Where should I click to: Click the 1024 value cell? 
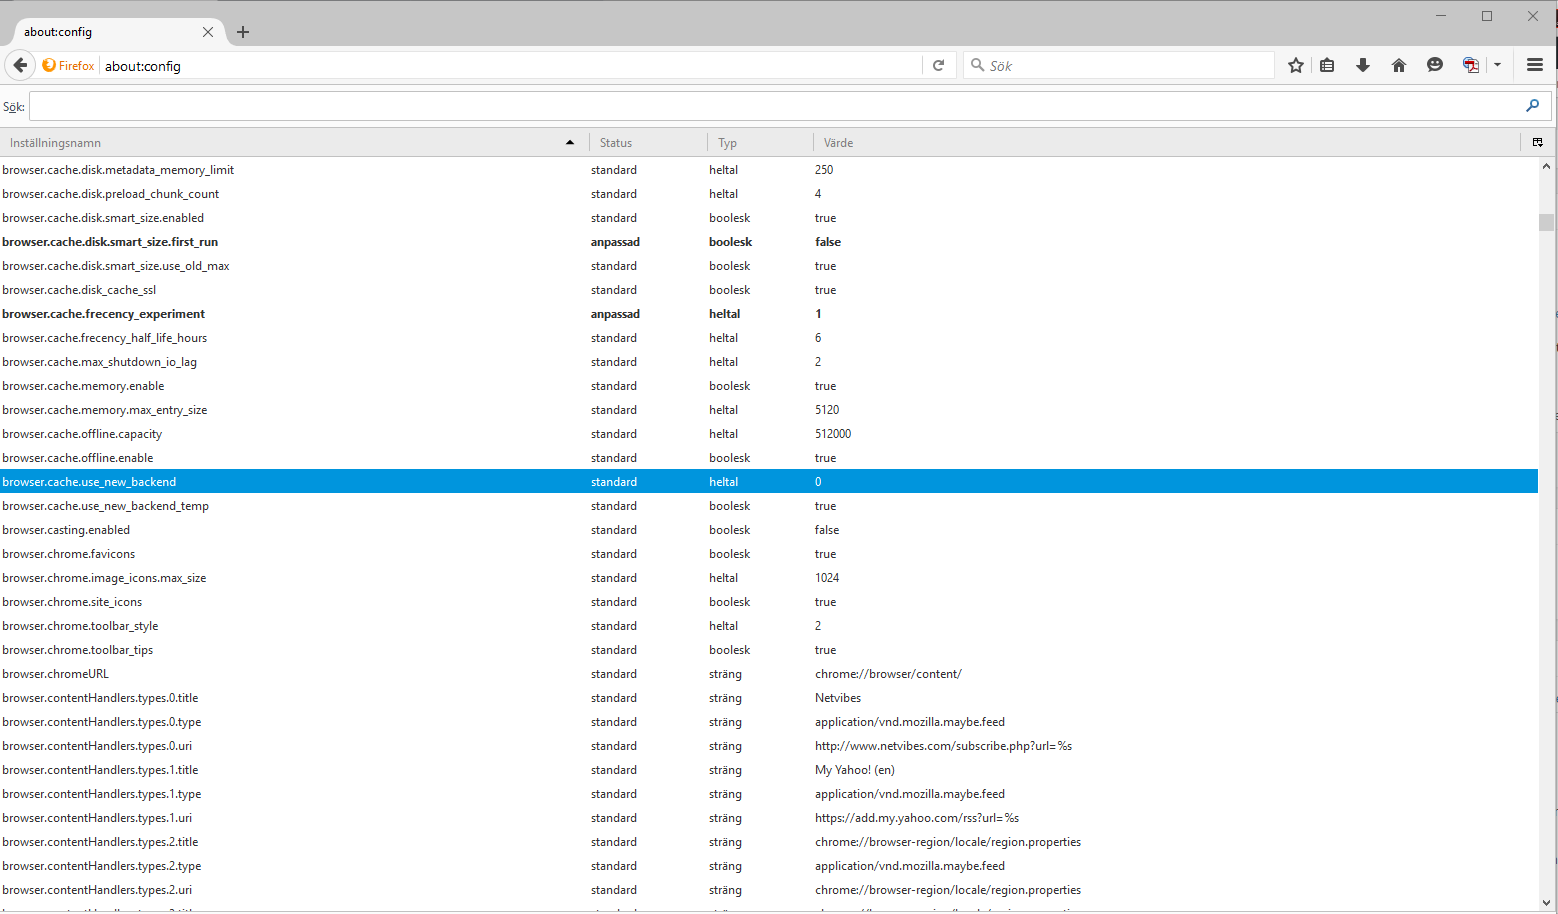coord(827,578)
